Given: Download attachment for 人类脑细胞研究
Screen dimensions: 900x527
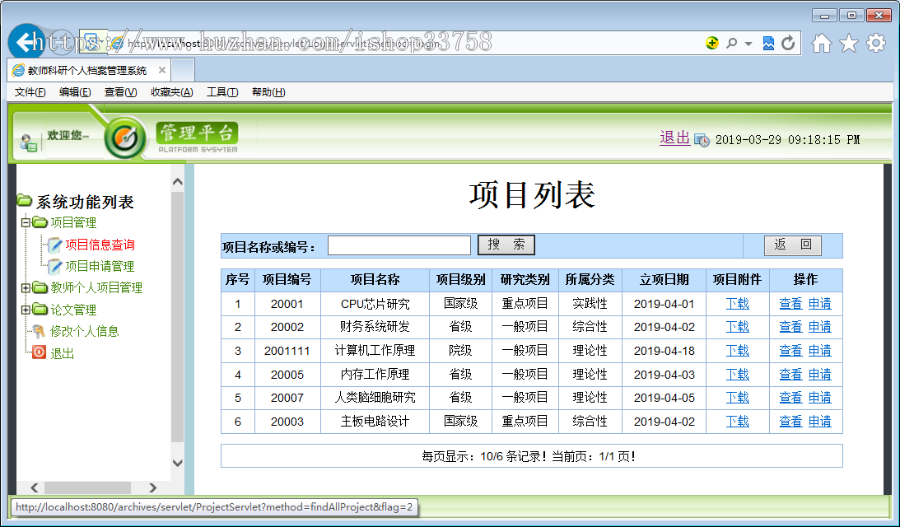Looking at the screenshot, I should pyautogui.click(x=737, y=398).
